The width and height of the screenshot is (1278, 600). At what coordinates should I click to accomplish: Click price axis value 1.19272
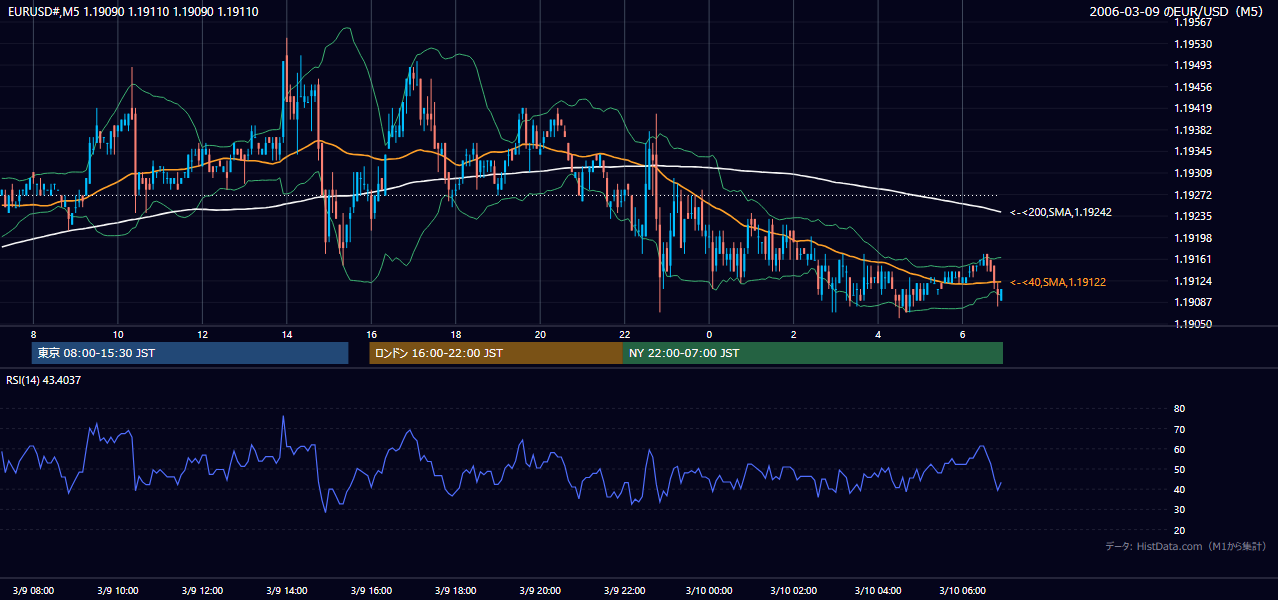click(x=1192, y=195)
